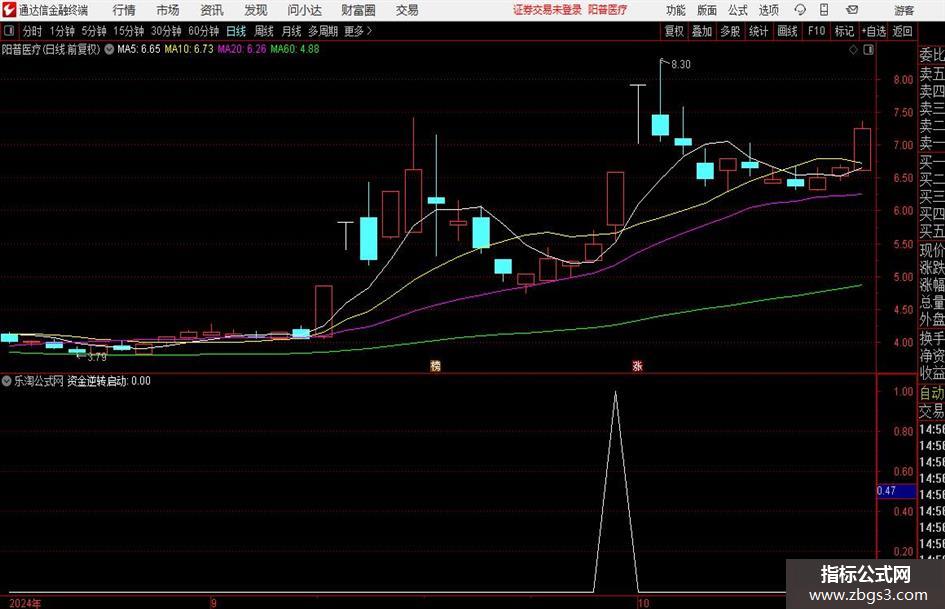This screenshot has width=945, height=609.
Task: Click the MA60: 4.88 indicator label
Action: coord(295,49)
